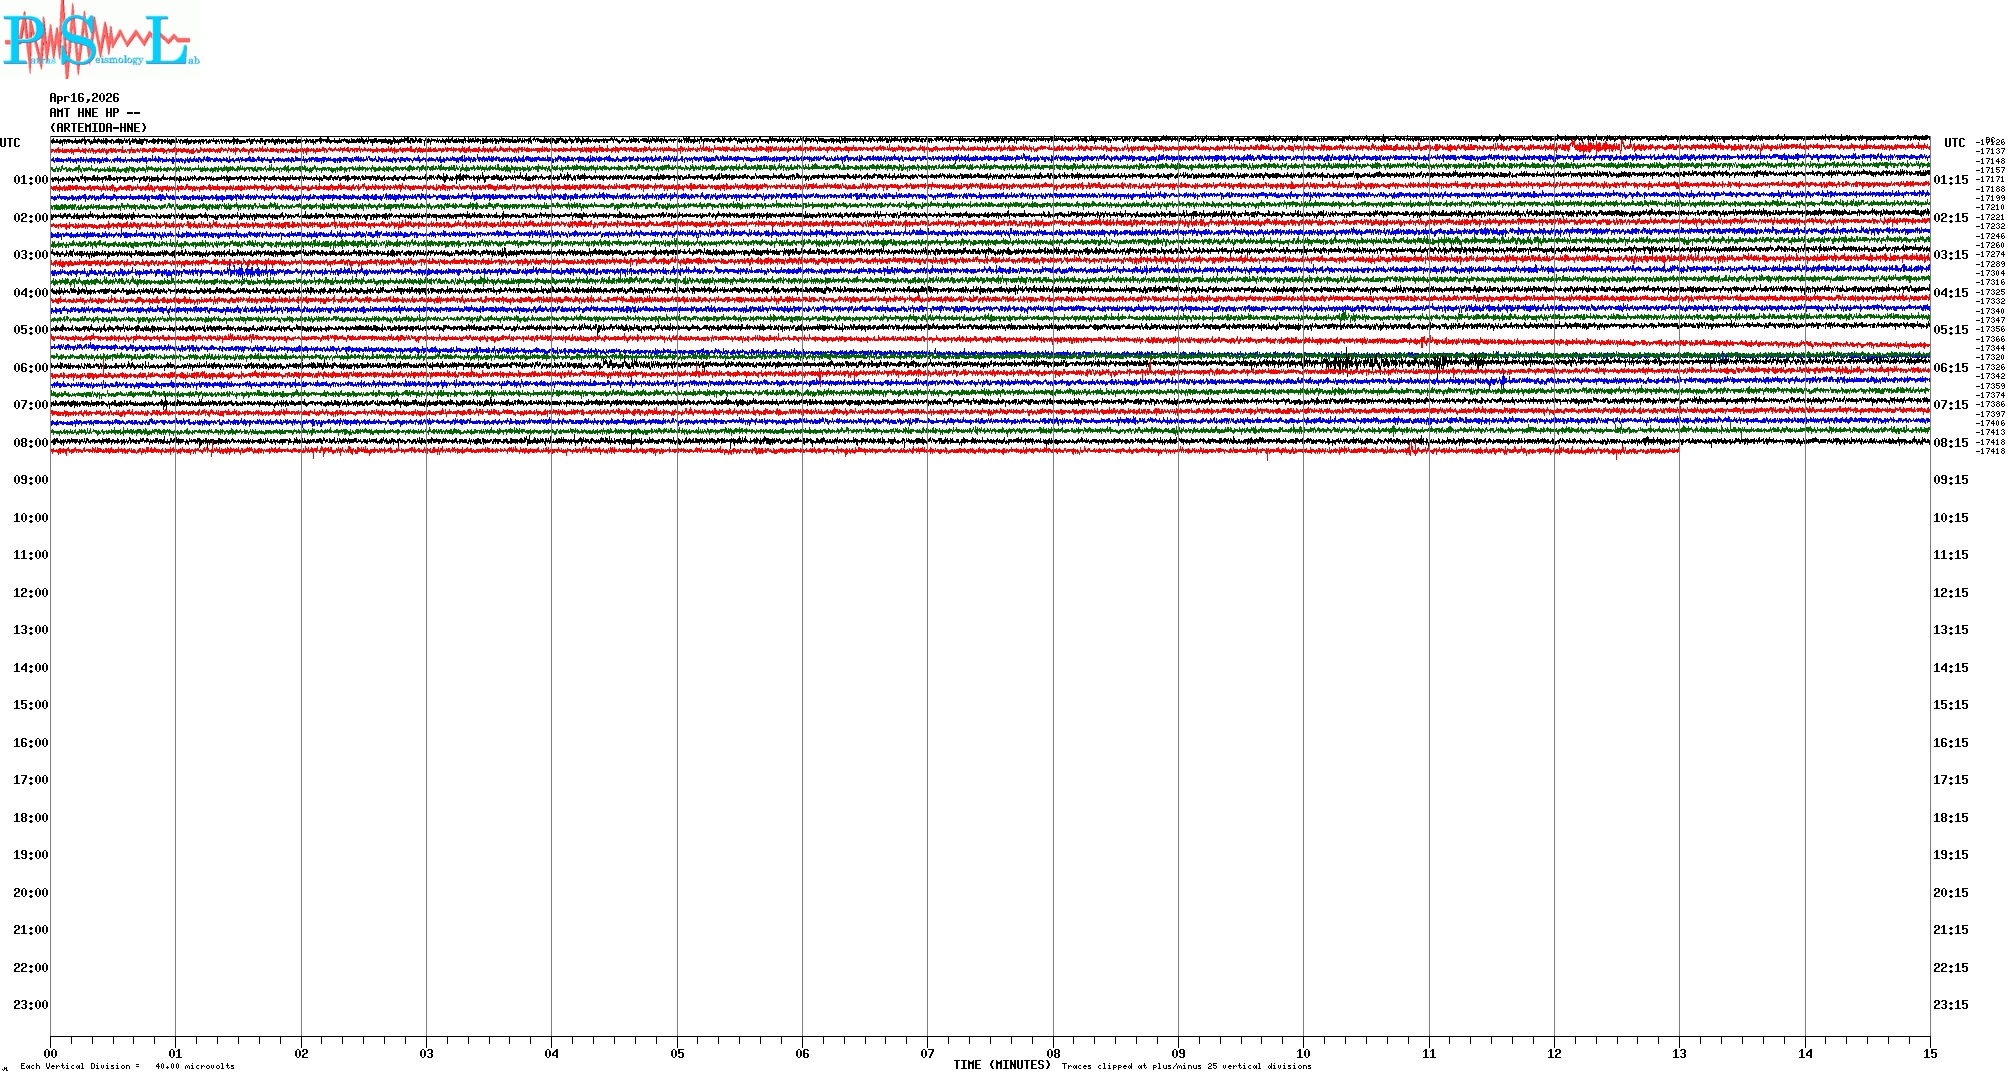Select the AMT HNE HP station text

(x=94, y=113)
